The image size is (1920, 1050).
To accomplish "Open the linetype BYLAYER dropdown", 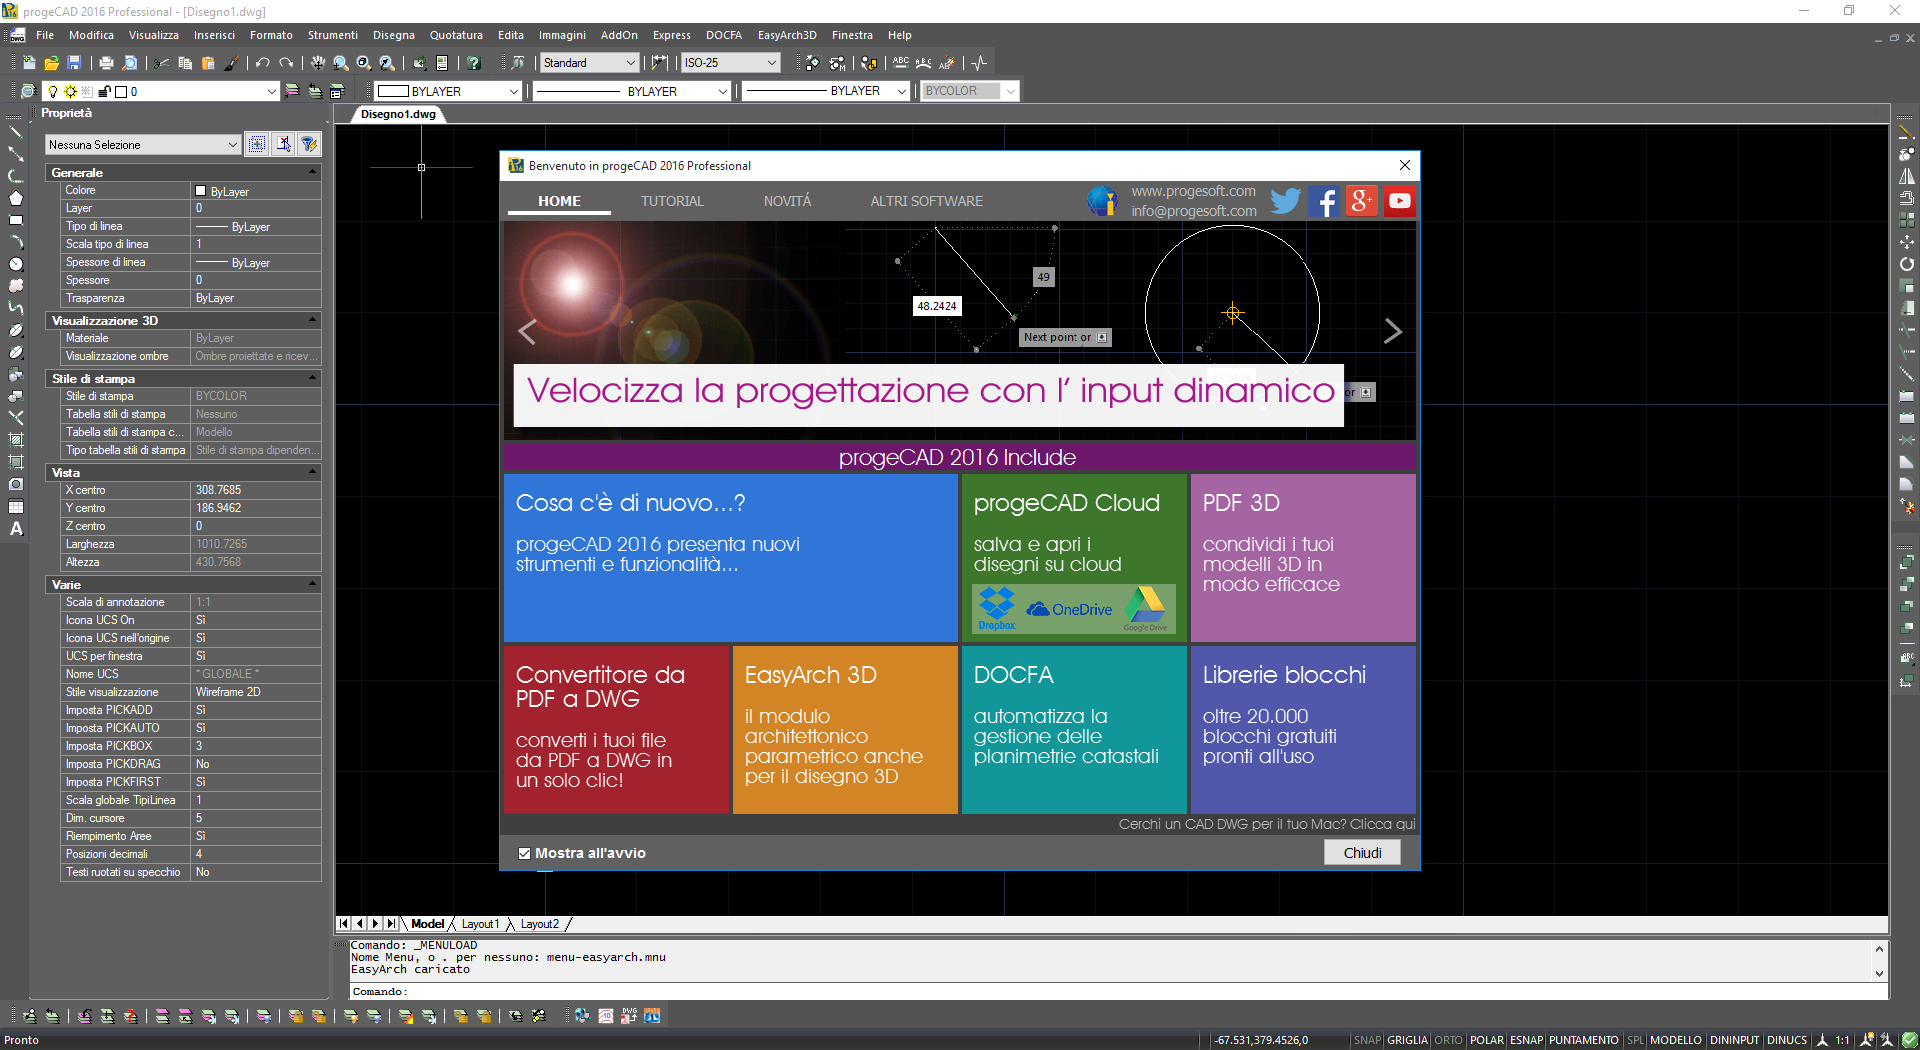I will [x=632, y=91].
